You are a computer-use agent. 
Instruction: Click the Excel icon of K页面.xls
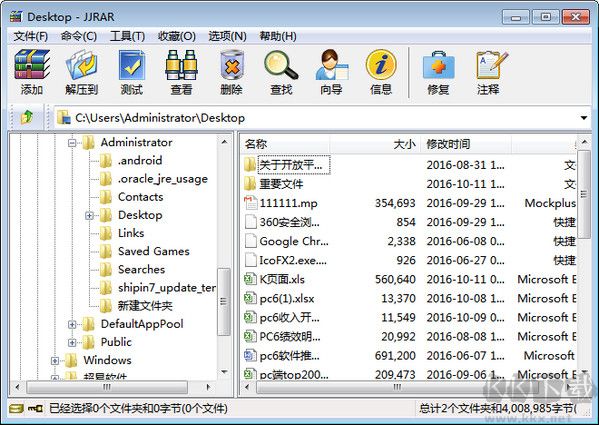pyautogui.click(x=250, y=279)
